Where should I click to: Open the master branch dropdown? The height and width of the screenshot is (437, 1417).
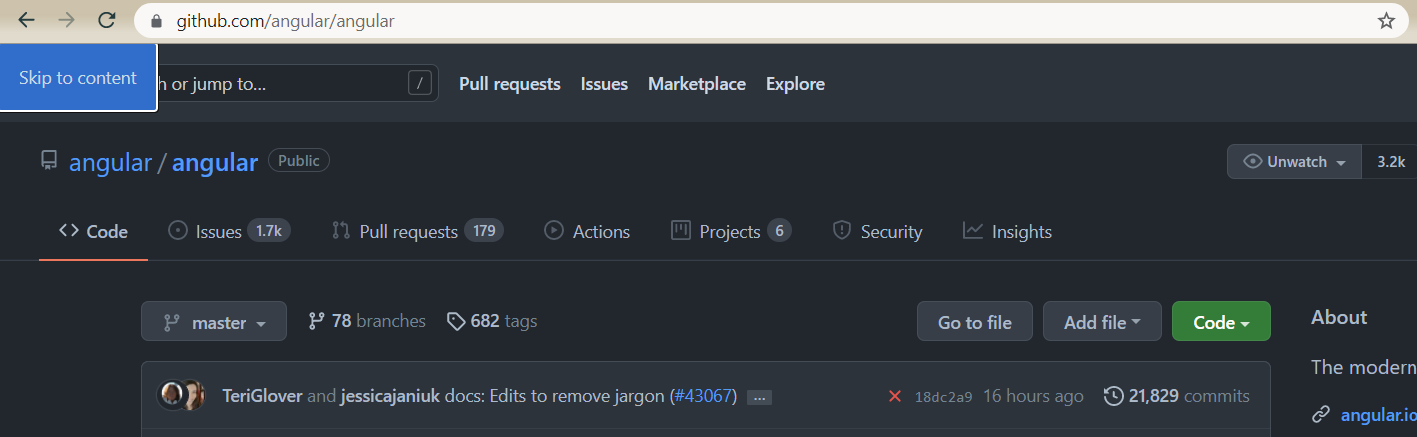214,322
